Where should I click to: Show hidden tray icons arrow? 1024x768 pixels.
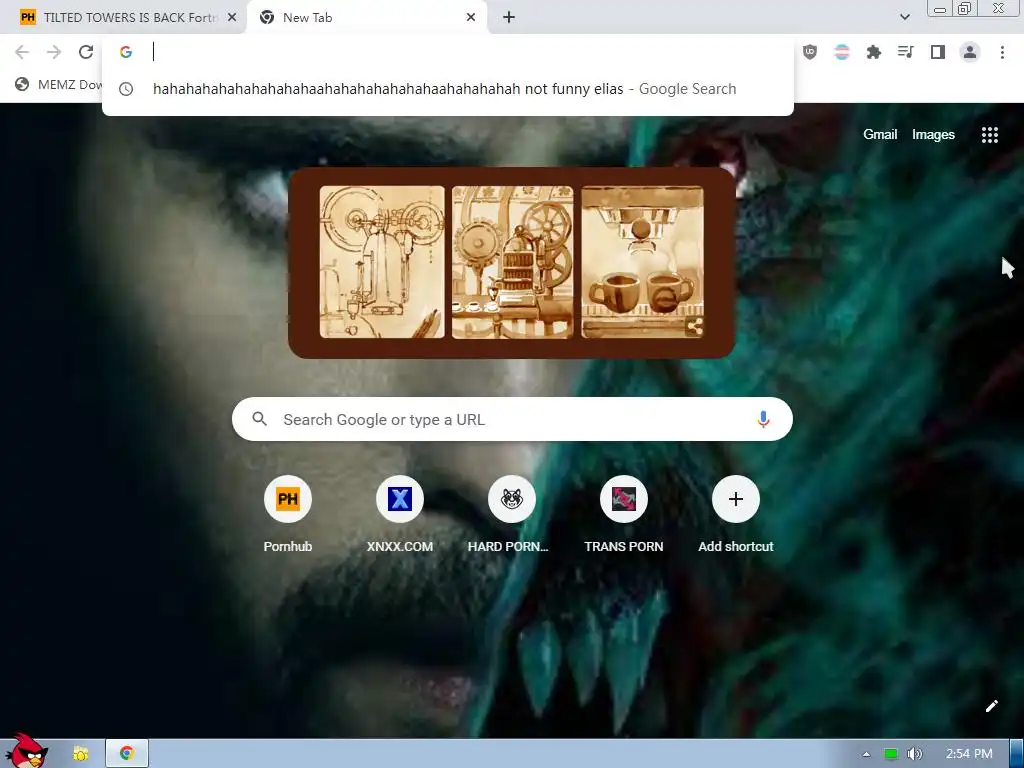(867, 754)
